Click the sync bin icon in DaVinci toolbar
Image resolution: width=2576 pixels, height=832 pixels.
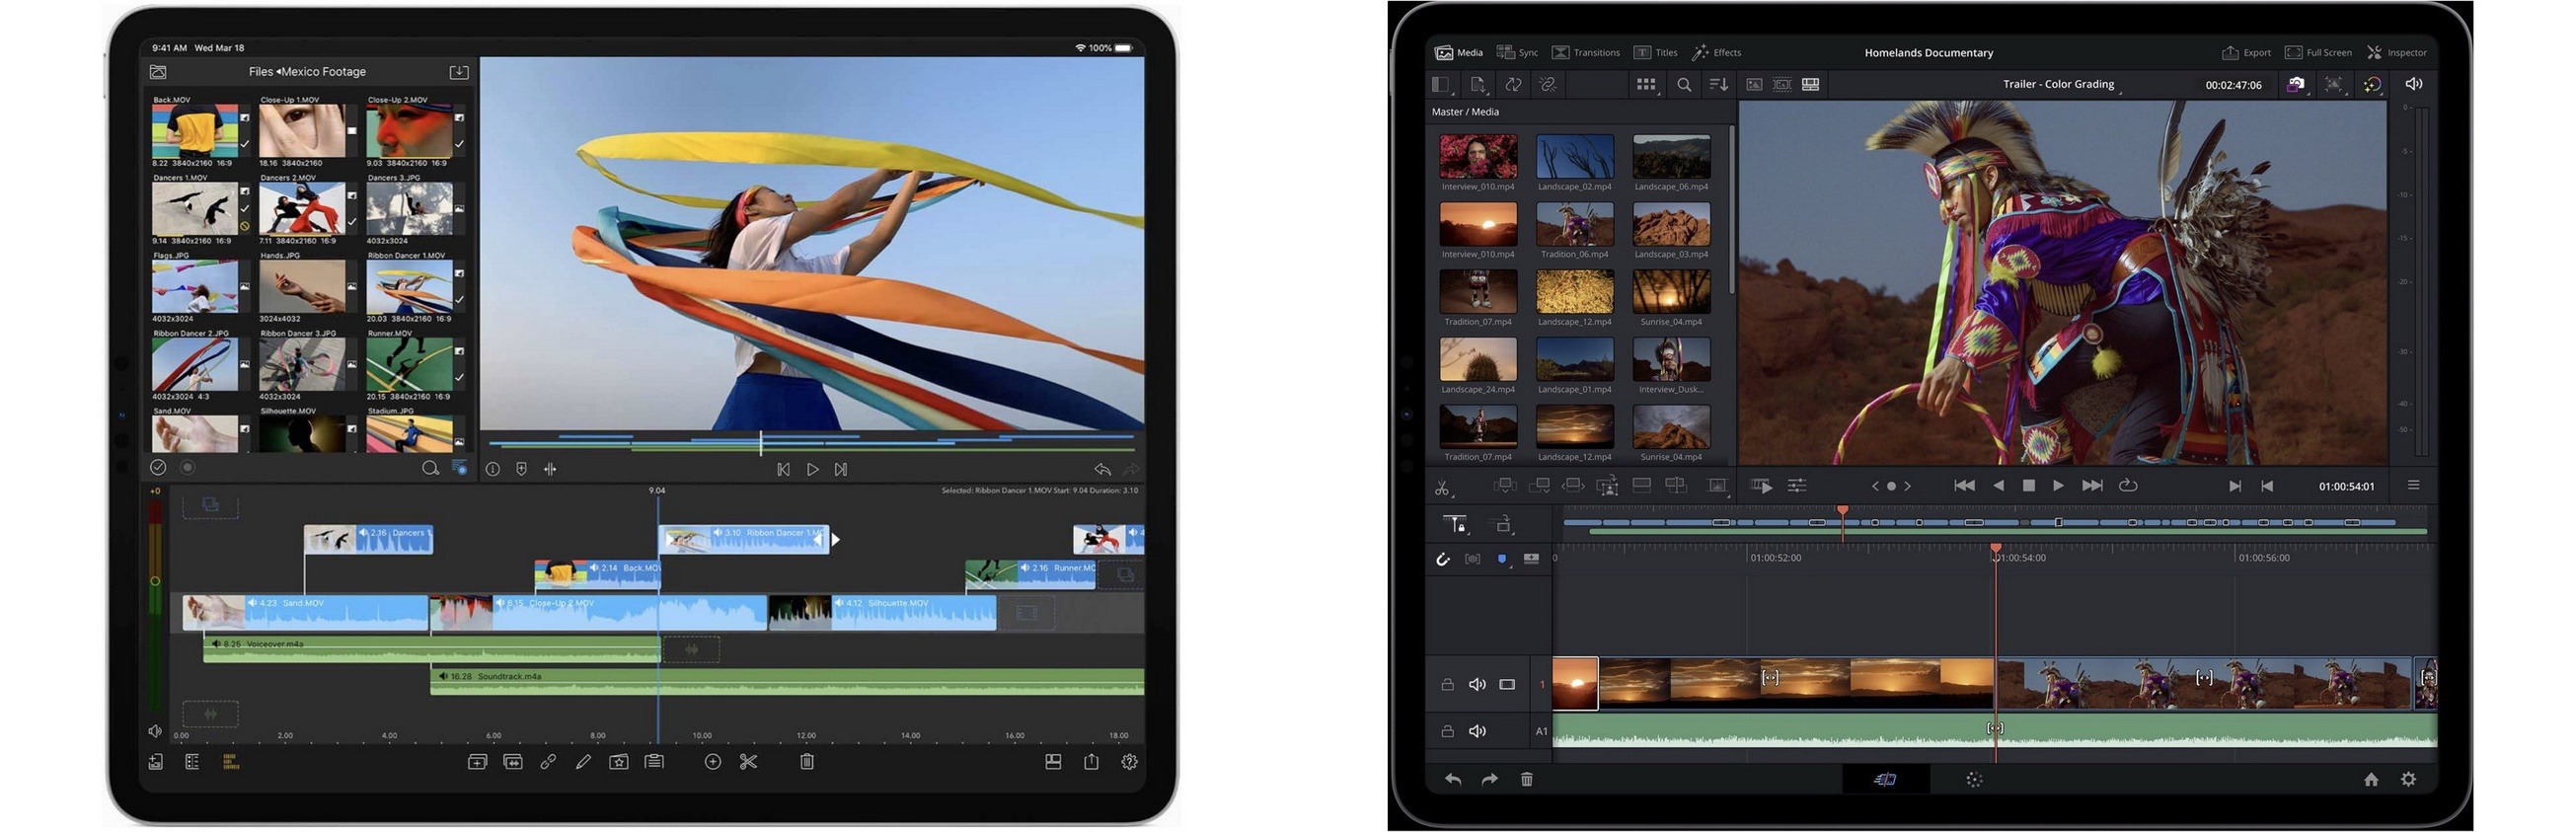(1514, 85)
